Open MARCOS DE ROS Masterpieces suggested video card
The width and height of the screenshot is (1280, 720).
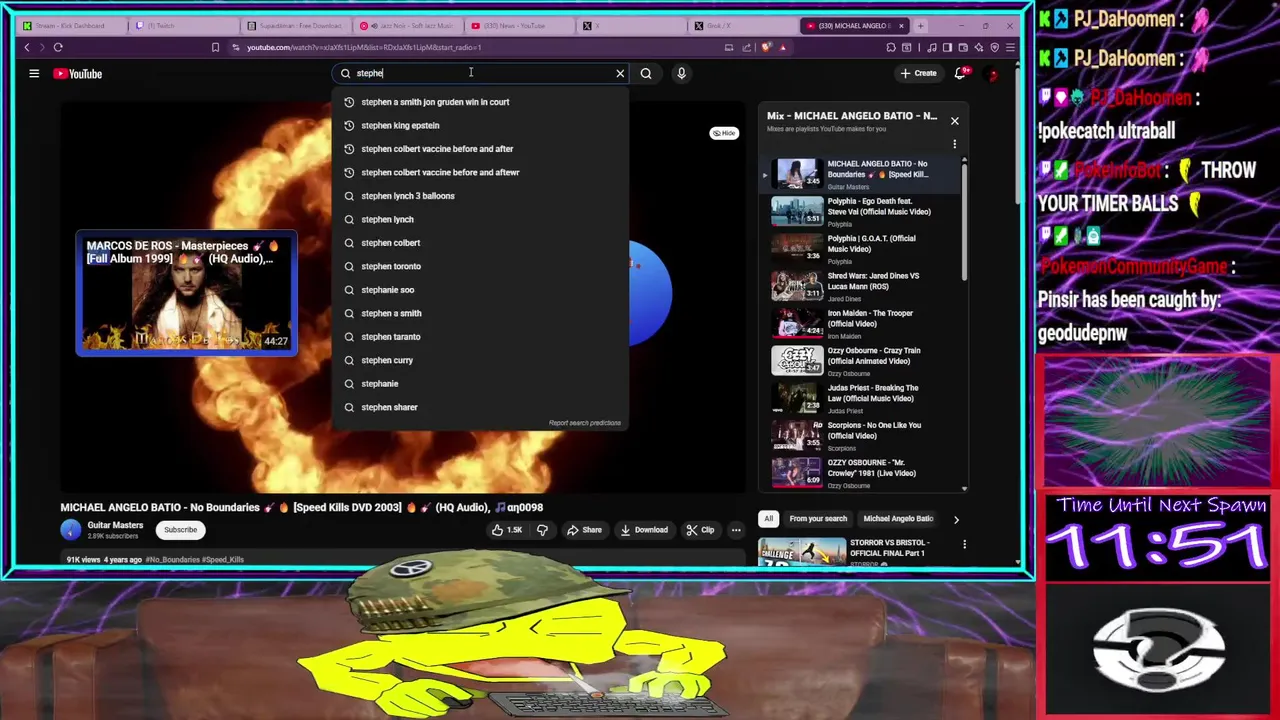186,293
